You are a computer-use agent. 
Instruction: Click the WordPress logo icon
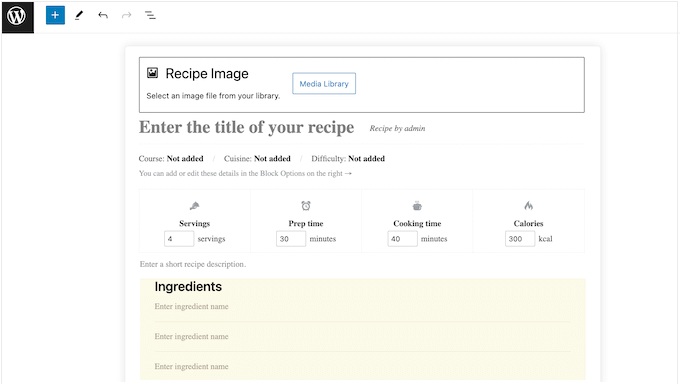[x=17, y=17]
